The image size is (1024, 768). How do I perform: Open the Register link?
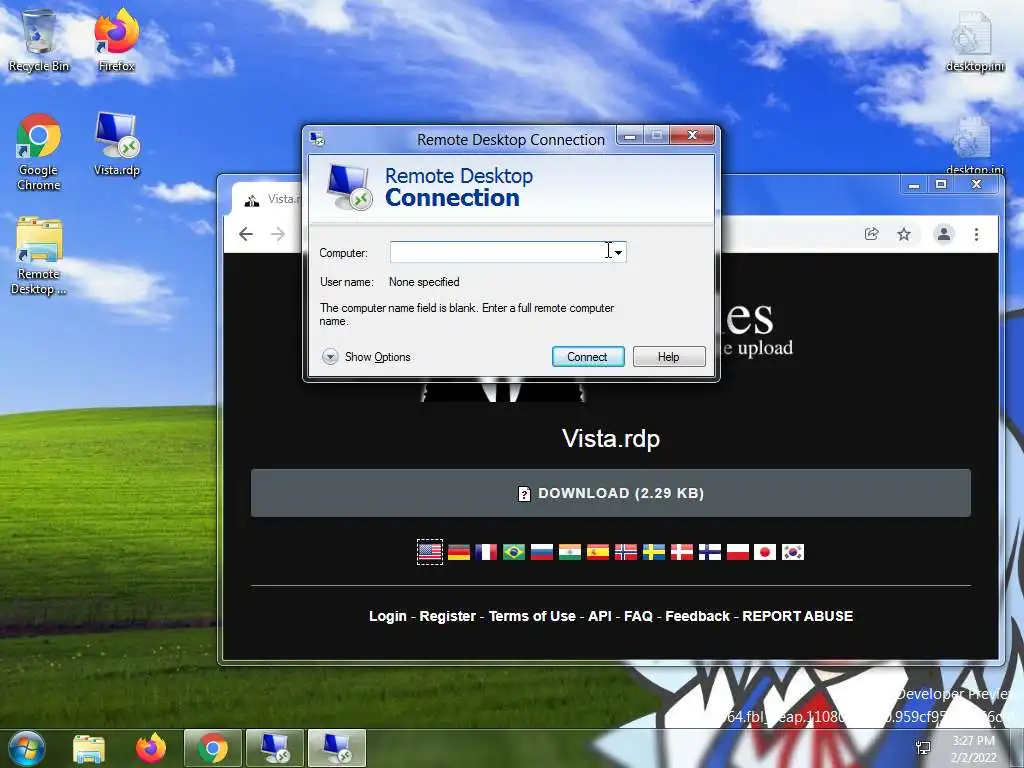[447, 616]
